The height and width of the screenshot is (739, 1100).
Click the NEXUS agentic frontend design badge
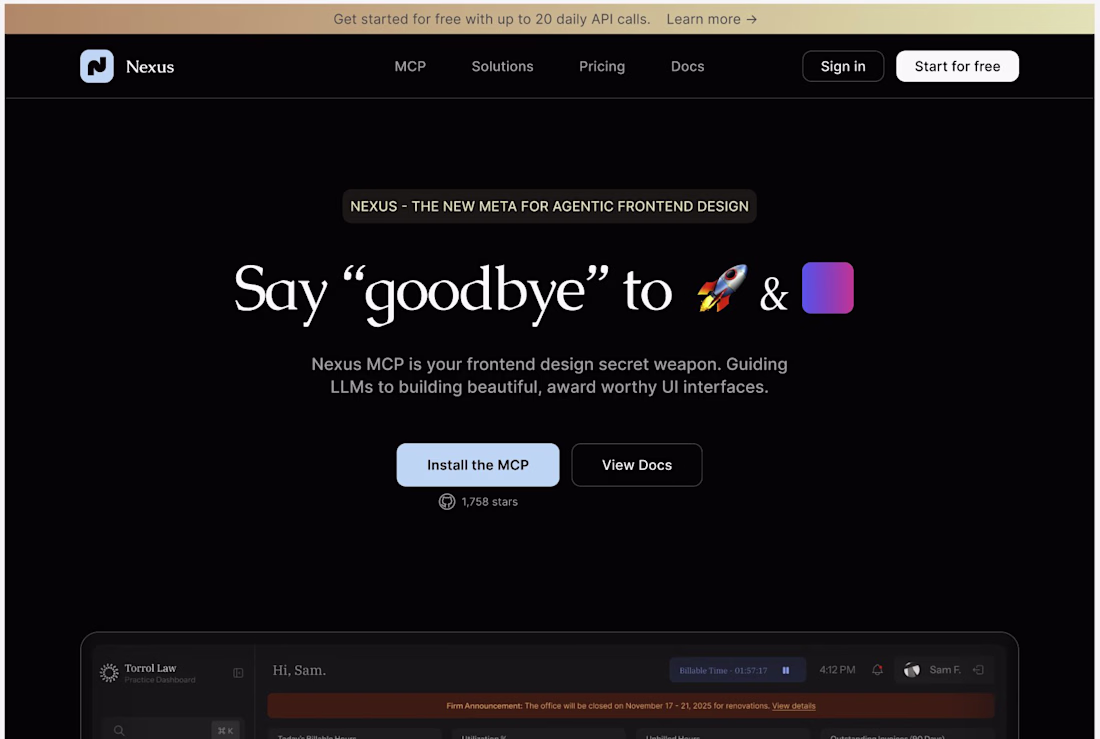click(549, 206)
